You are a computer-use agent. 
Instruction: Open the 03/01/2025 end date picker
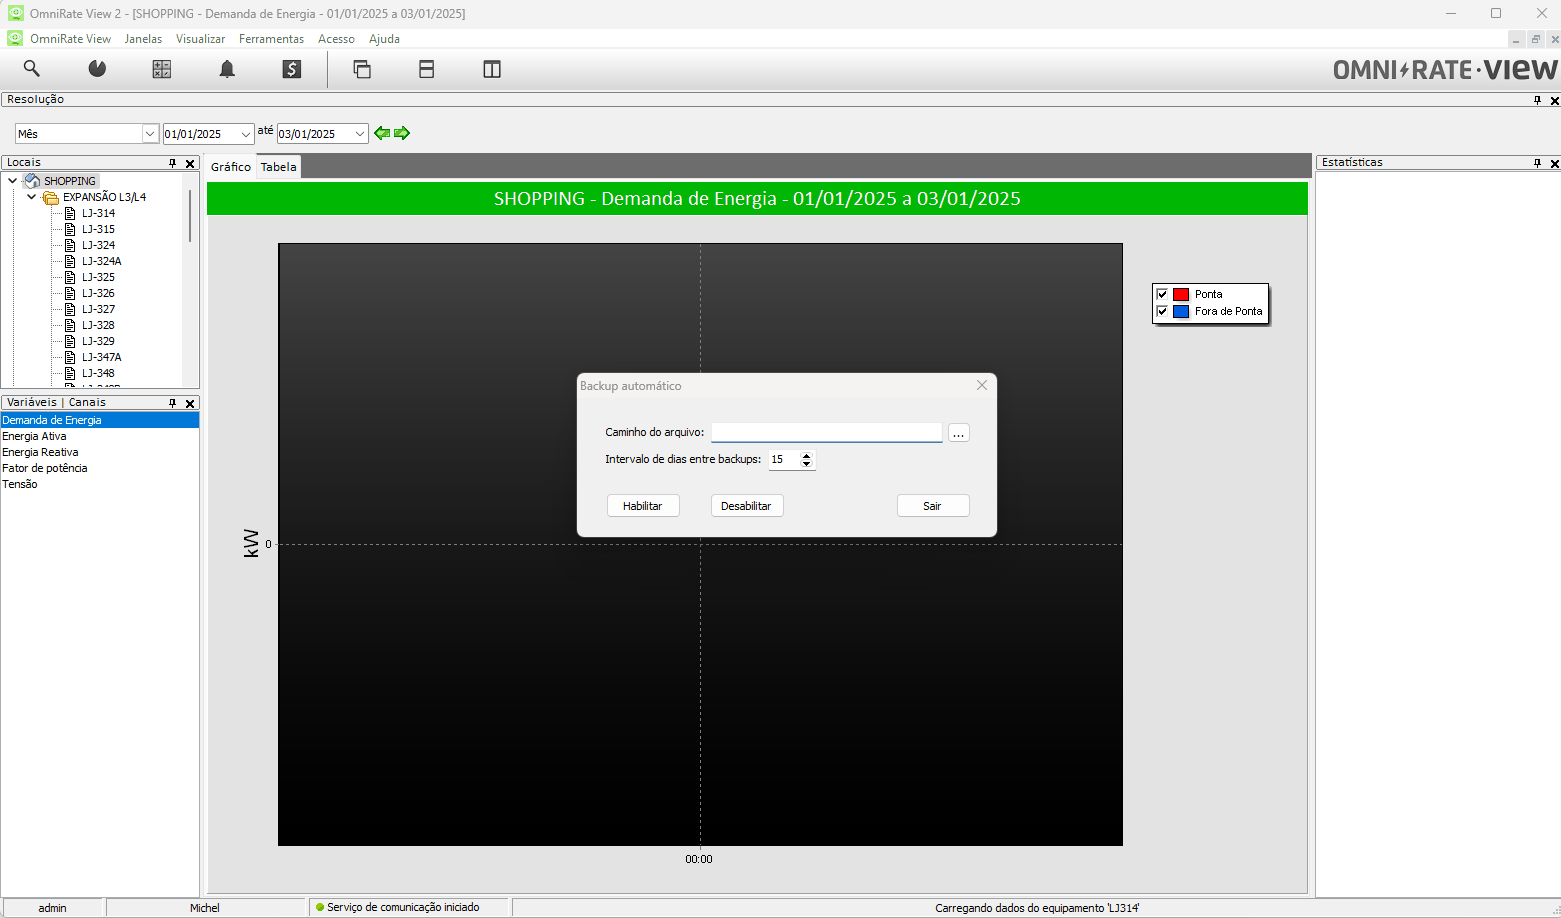click(x=360, y=134)
